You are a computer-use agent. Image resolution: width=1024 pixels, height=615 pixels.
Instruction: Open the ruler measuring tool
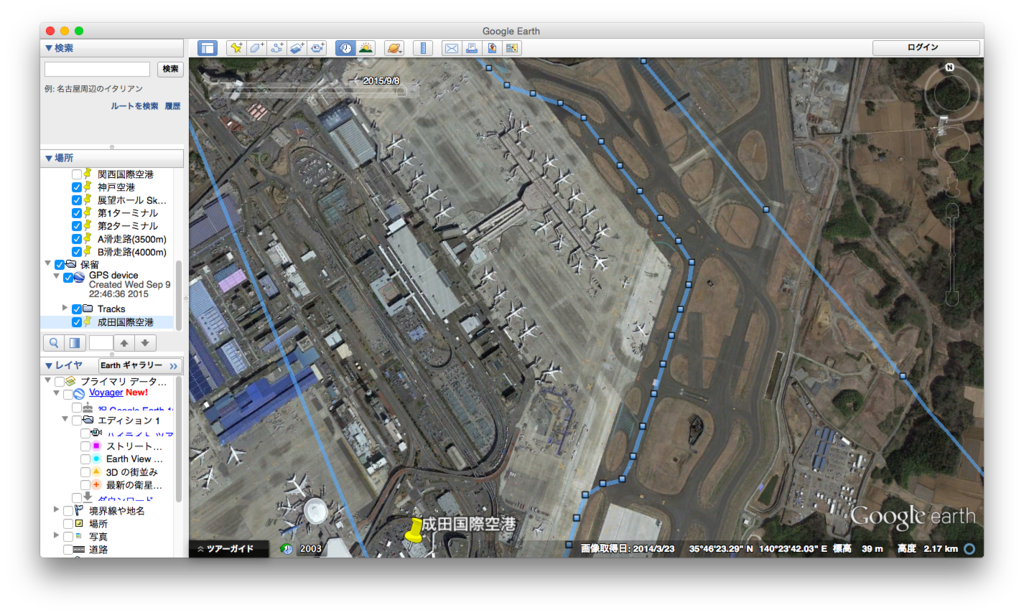tap(423, 48)
